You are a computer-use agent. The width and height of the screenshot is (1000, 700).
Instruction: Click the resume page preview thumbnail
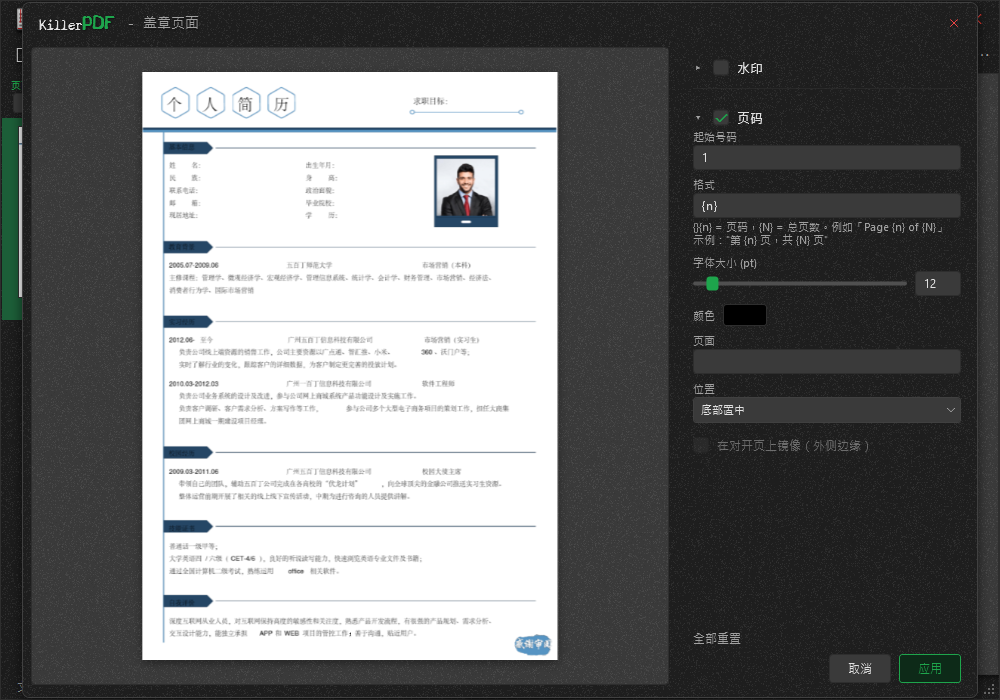(349, 366)
